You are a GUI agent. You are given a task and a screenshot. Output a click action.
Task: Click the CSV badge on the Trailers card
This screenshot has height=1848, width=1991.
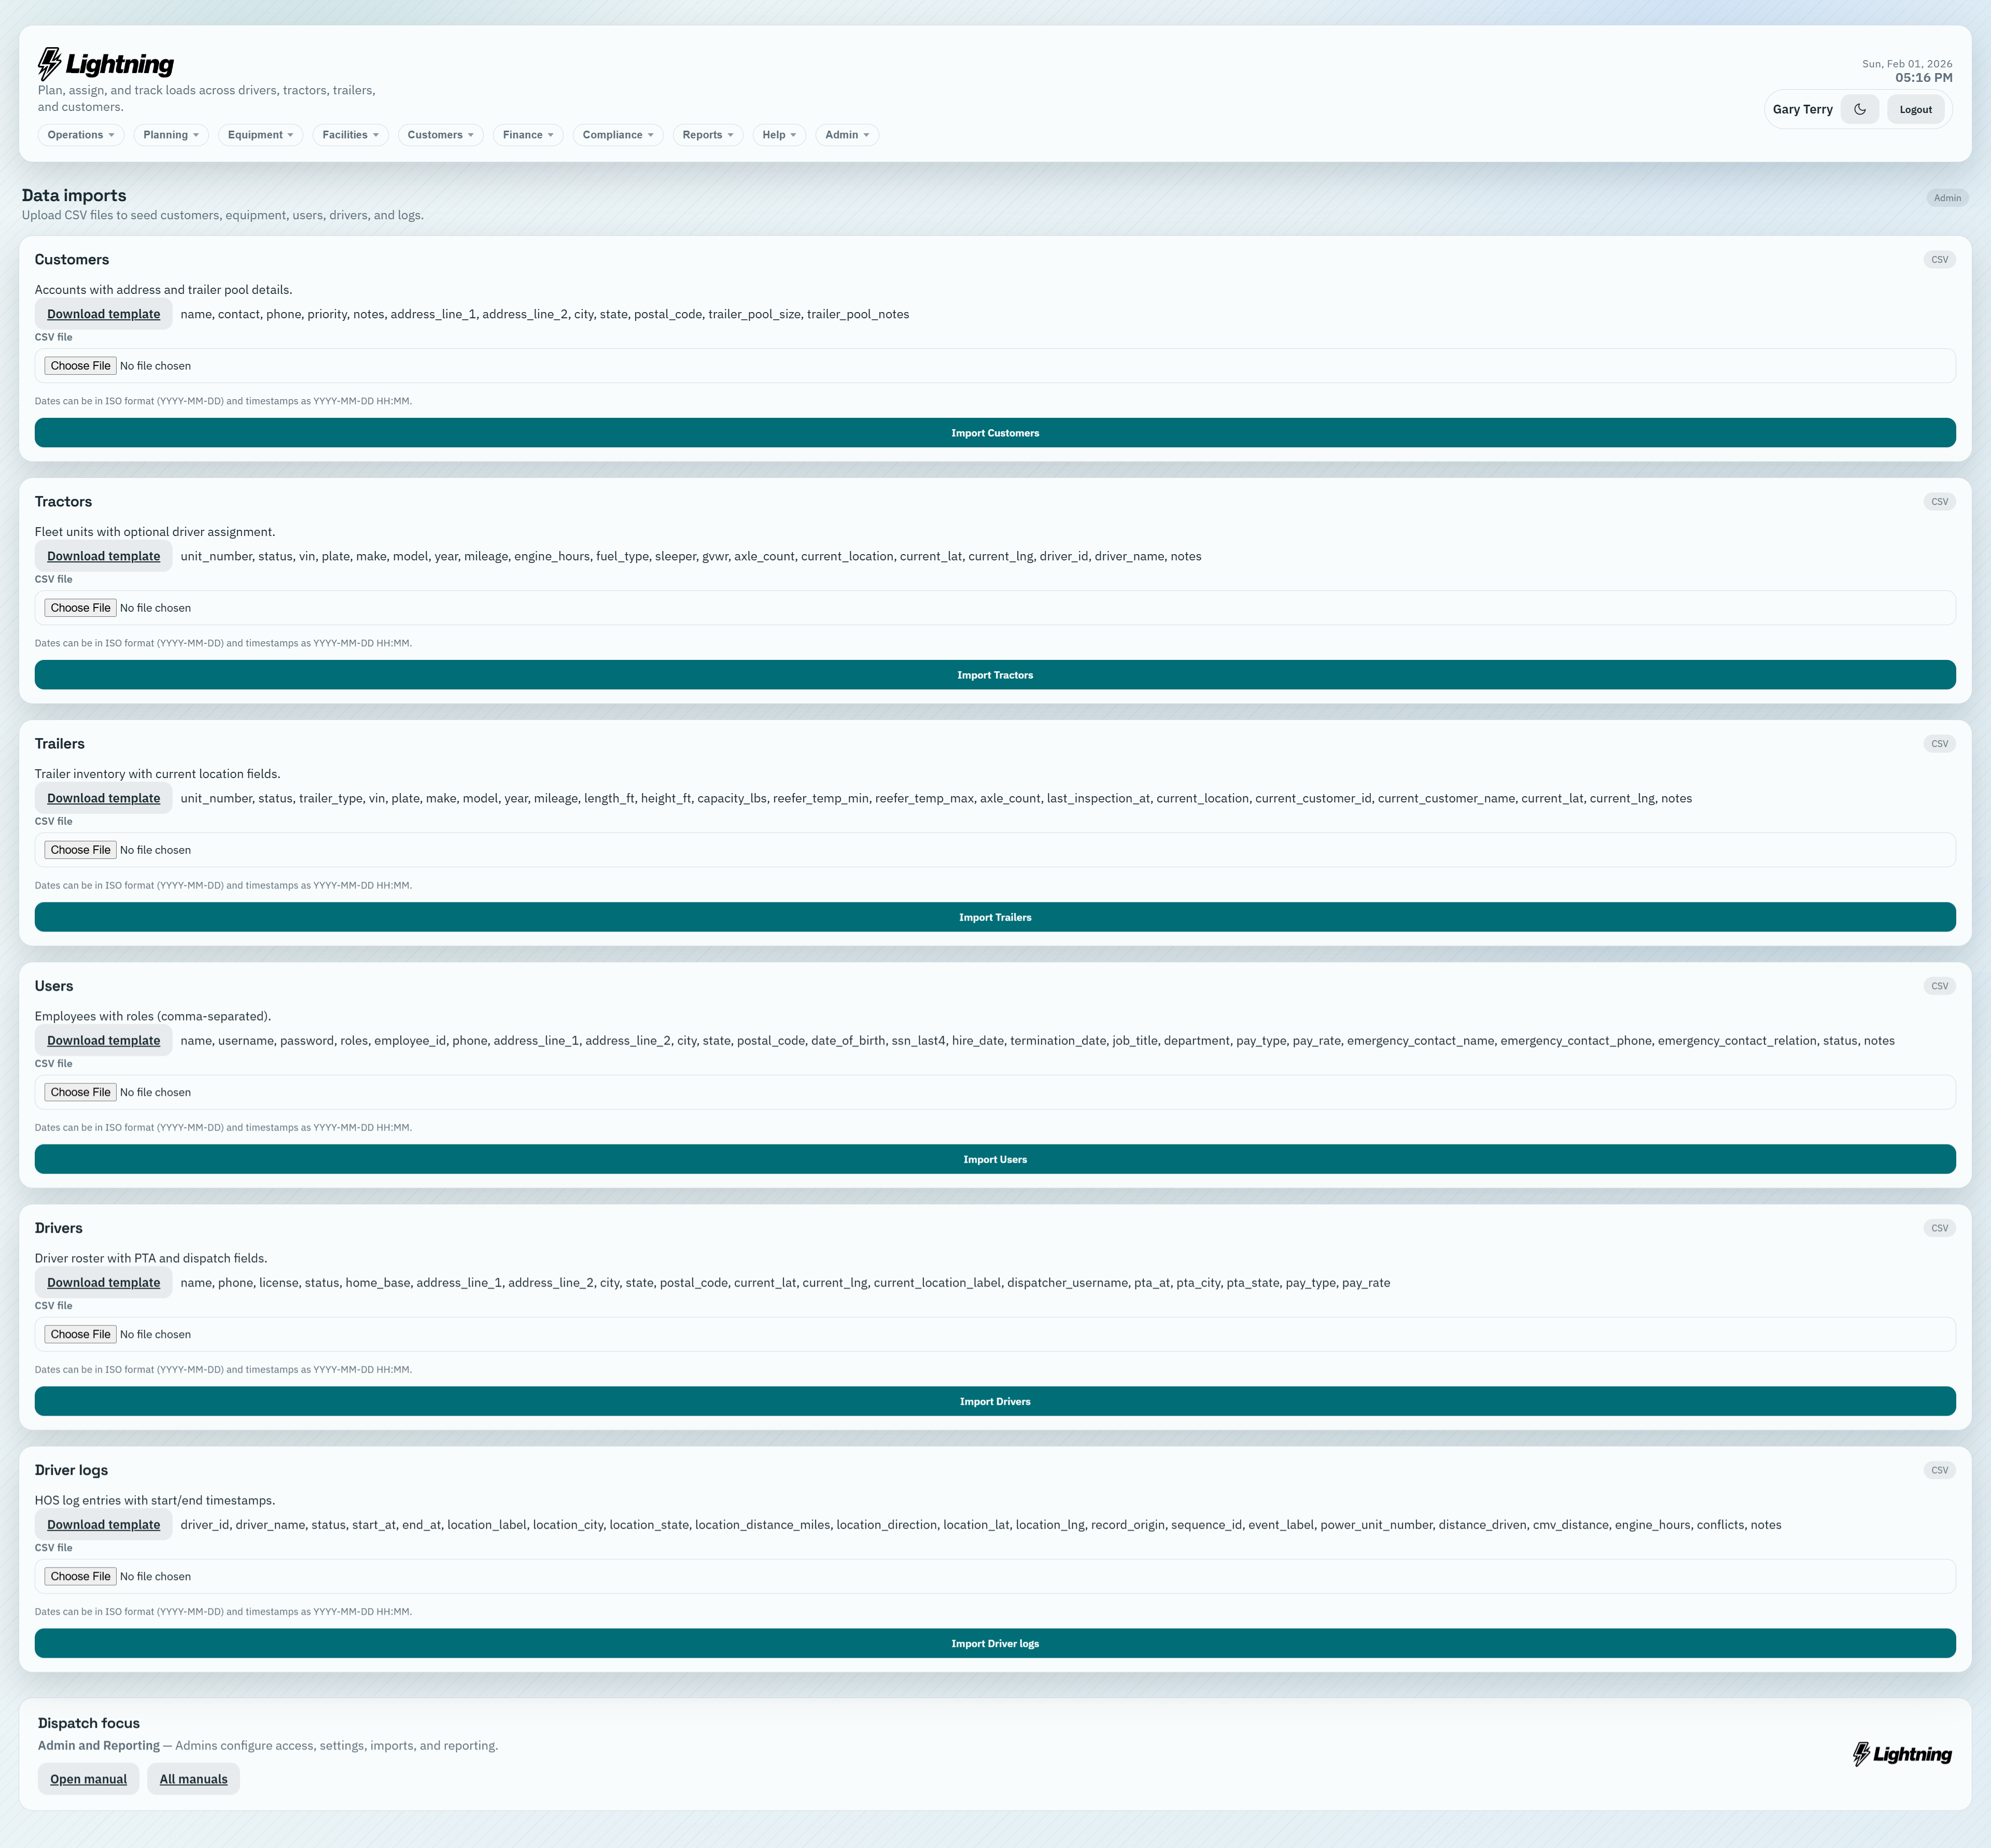[x=1939, y=743]
